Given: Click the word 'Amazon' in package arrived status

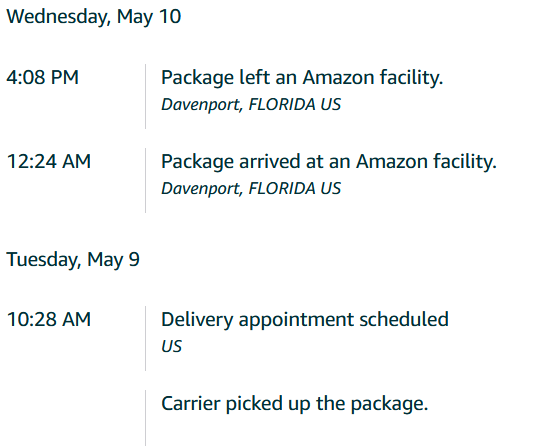Looking at the screenshot, I should tap(391, 162).
